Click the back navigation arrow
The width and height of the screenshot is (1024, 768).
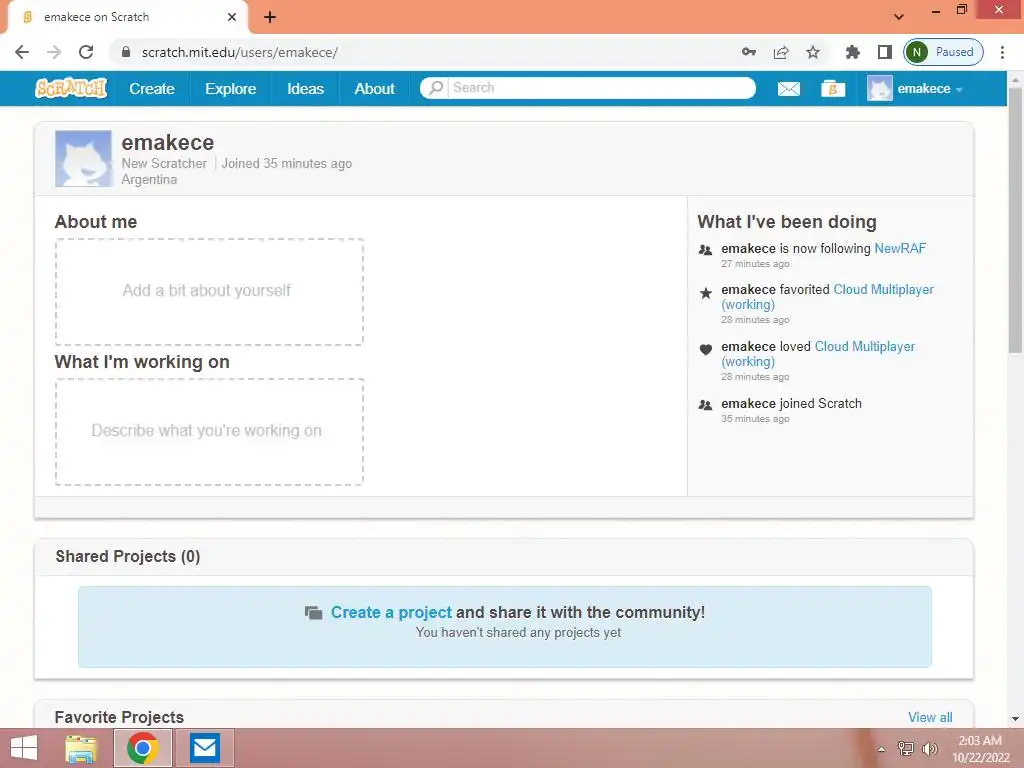pyautogui.click(x=22, y=52)
